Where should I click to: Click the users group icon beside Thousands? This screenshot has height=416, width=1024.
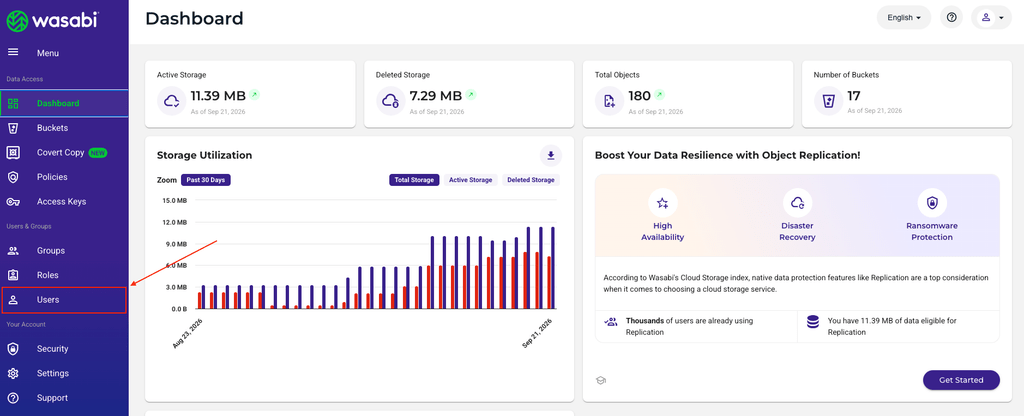tap(611, 321)
